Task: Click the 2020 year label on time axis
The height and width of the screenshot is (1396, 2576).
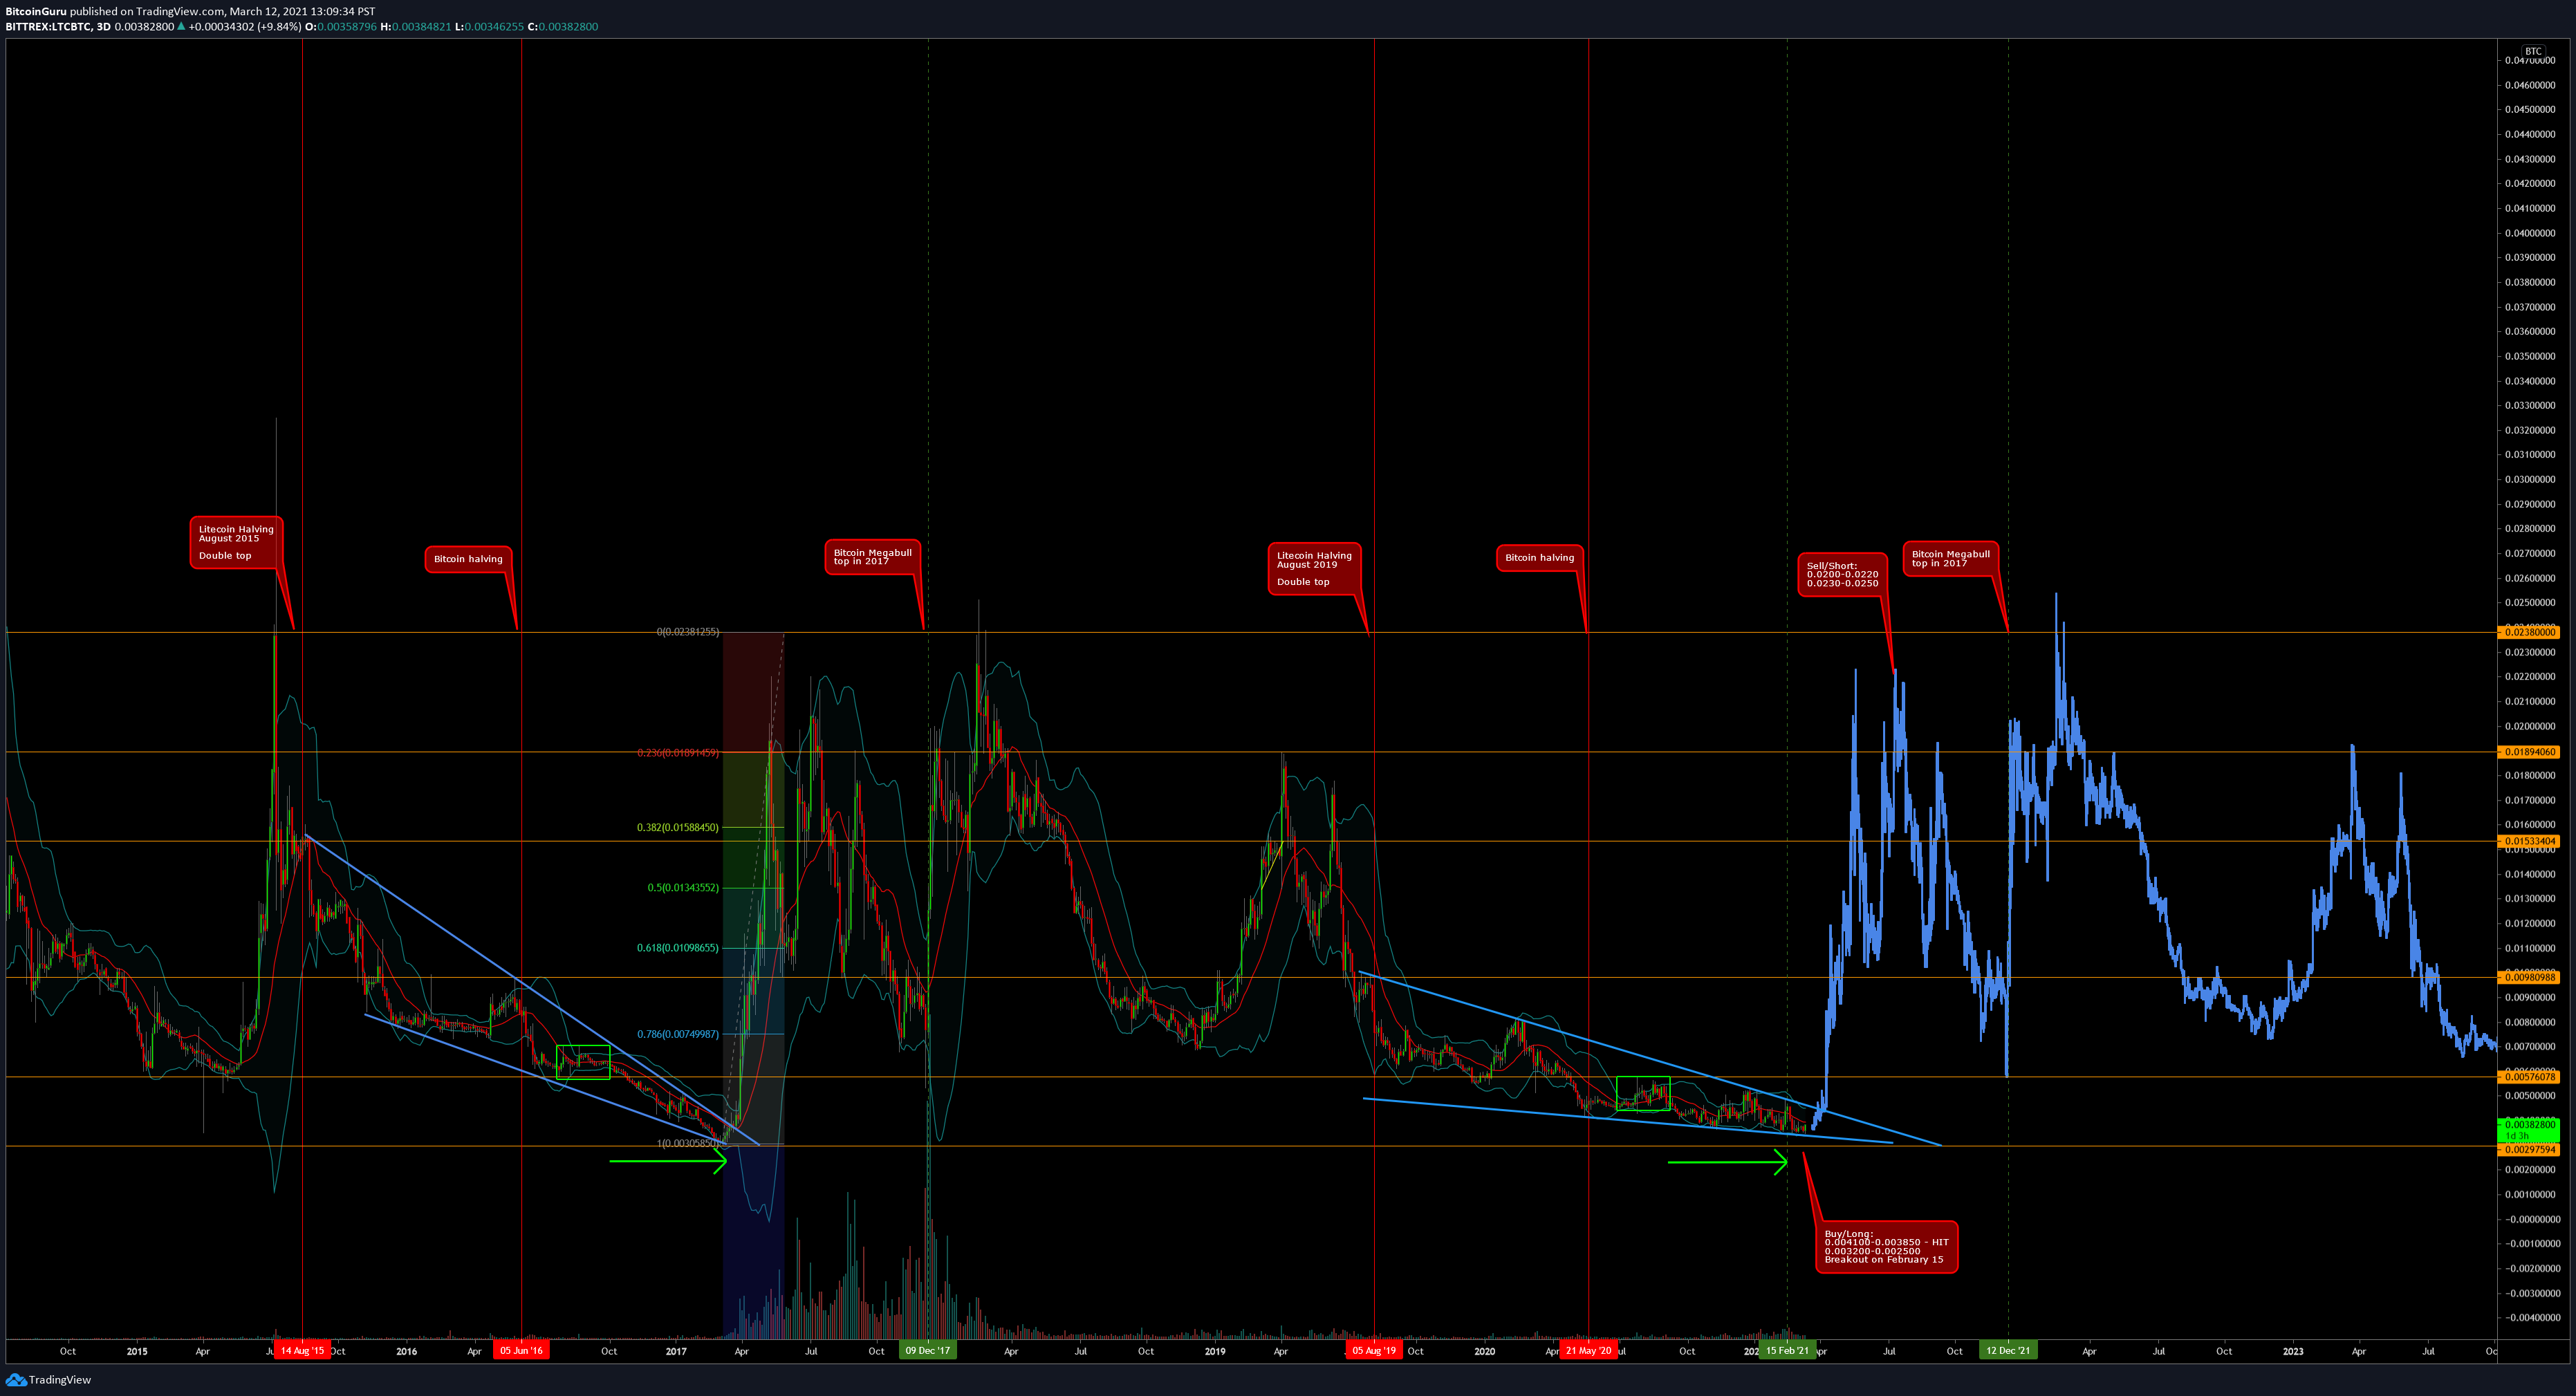Action: click(1484, 1351)
